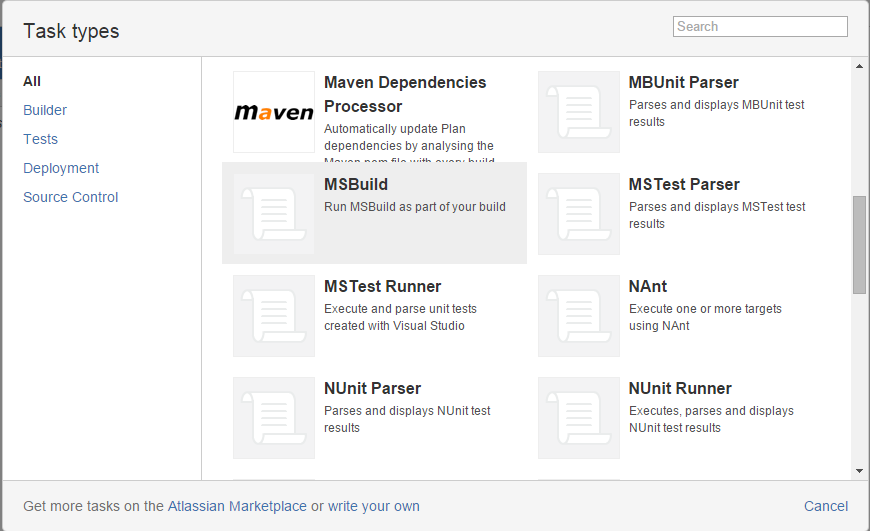
Task: Click 'Run MSBuild as part of your build'
Action: pyautogui.click(x=415, y=207)
